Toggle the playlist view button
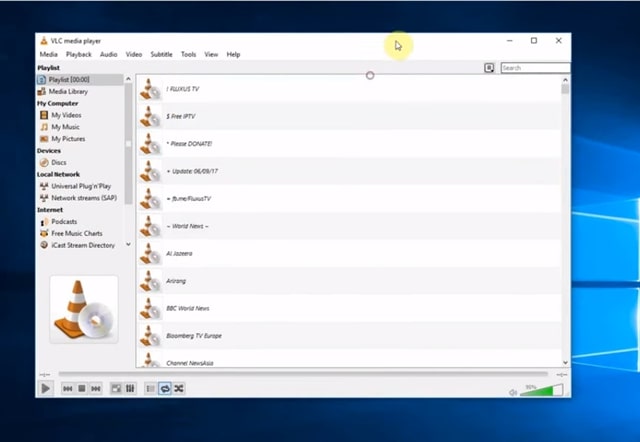This screenshot has height=442, width=640. coord(151,389)
